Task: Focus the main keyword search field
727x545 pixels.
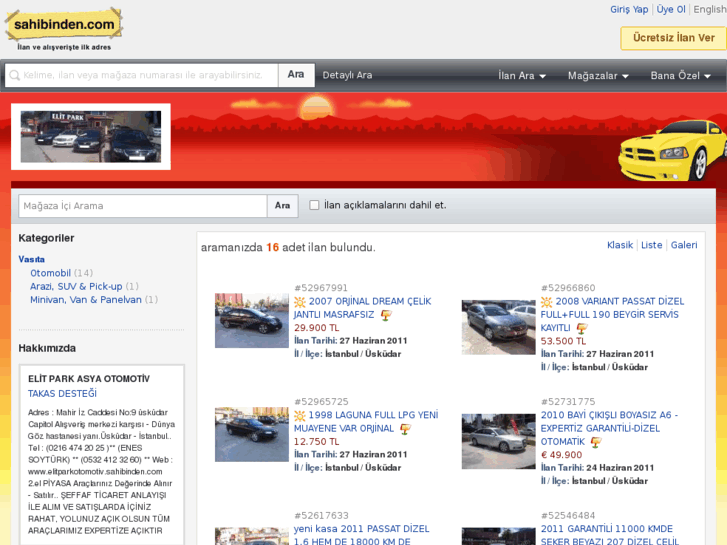Action: click(141, 75)
